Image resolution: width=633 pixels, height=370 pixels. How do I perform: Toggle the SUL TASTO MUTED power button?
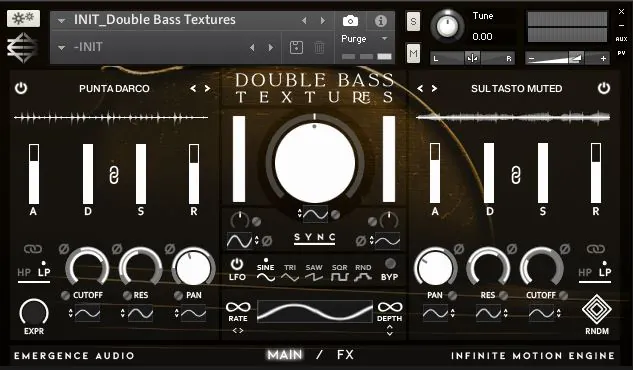(604, 88)
